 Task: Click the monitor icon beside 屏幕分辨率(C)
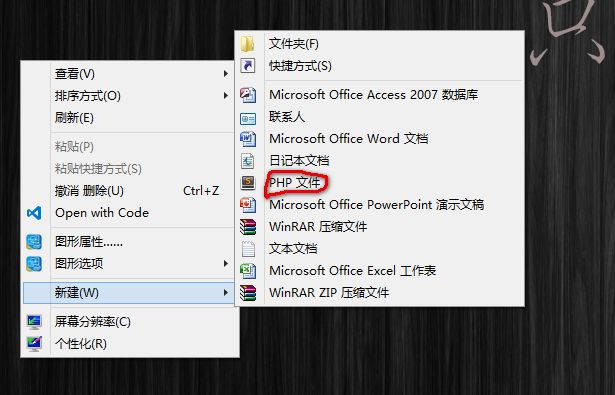tap(34, 322)
